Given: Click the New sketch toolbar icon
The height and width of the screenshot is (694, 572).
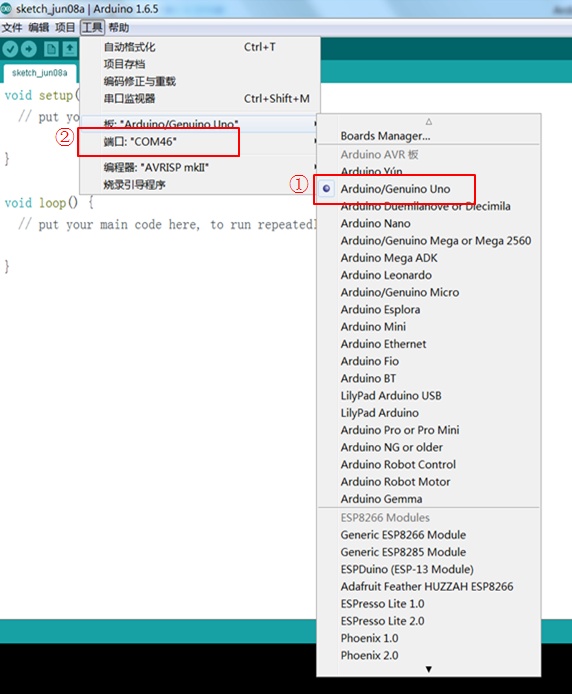Looking at the screenshot, I should click(51, 49).
